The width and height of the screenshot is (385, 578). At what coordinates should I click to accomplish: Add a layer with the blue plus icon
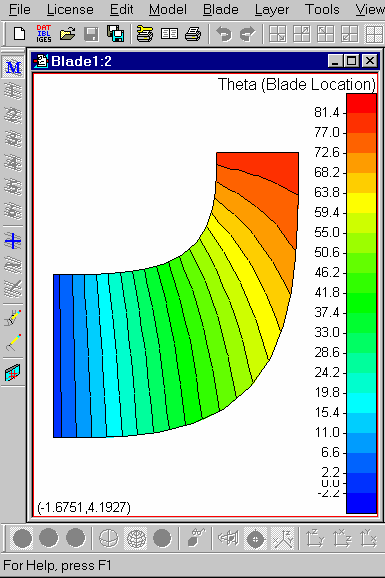pyautogui.click(x=13, y=241)
